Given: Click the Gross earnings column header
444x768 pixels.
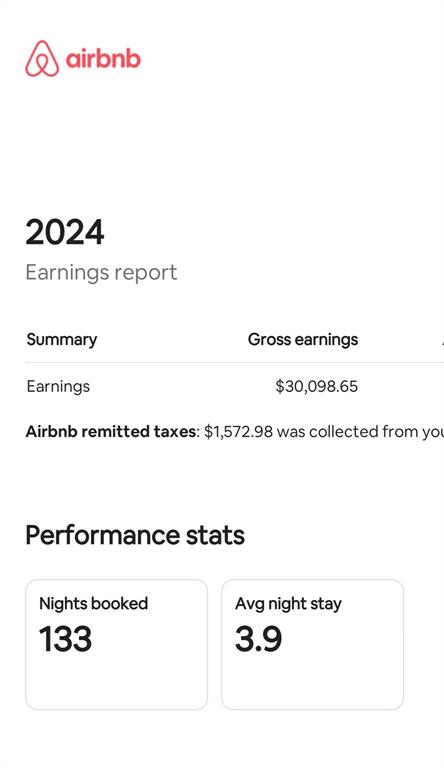Looking at the screenshot, I should click(303, 339).
